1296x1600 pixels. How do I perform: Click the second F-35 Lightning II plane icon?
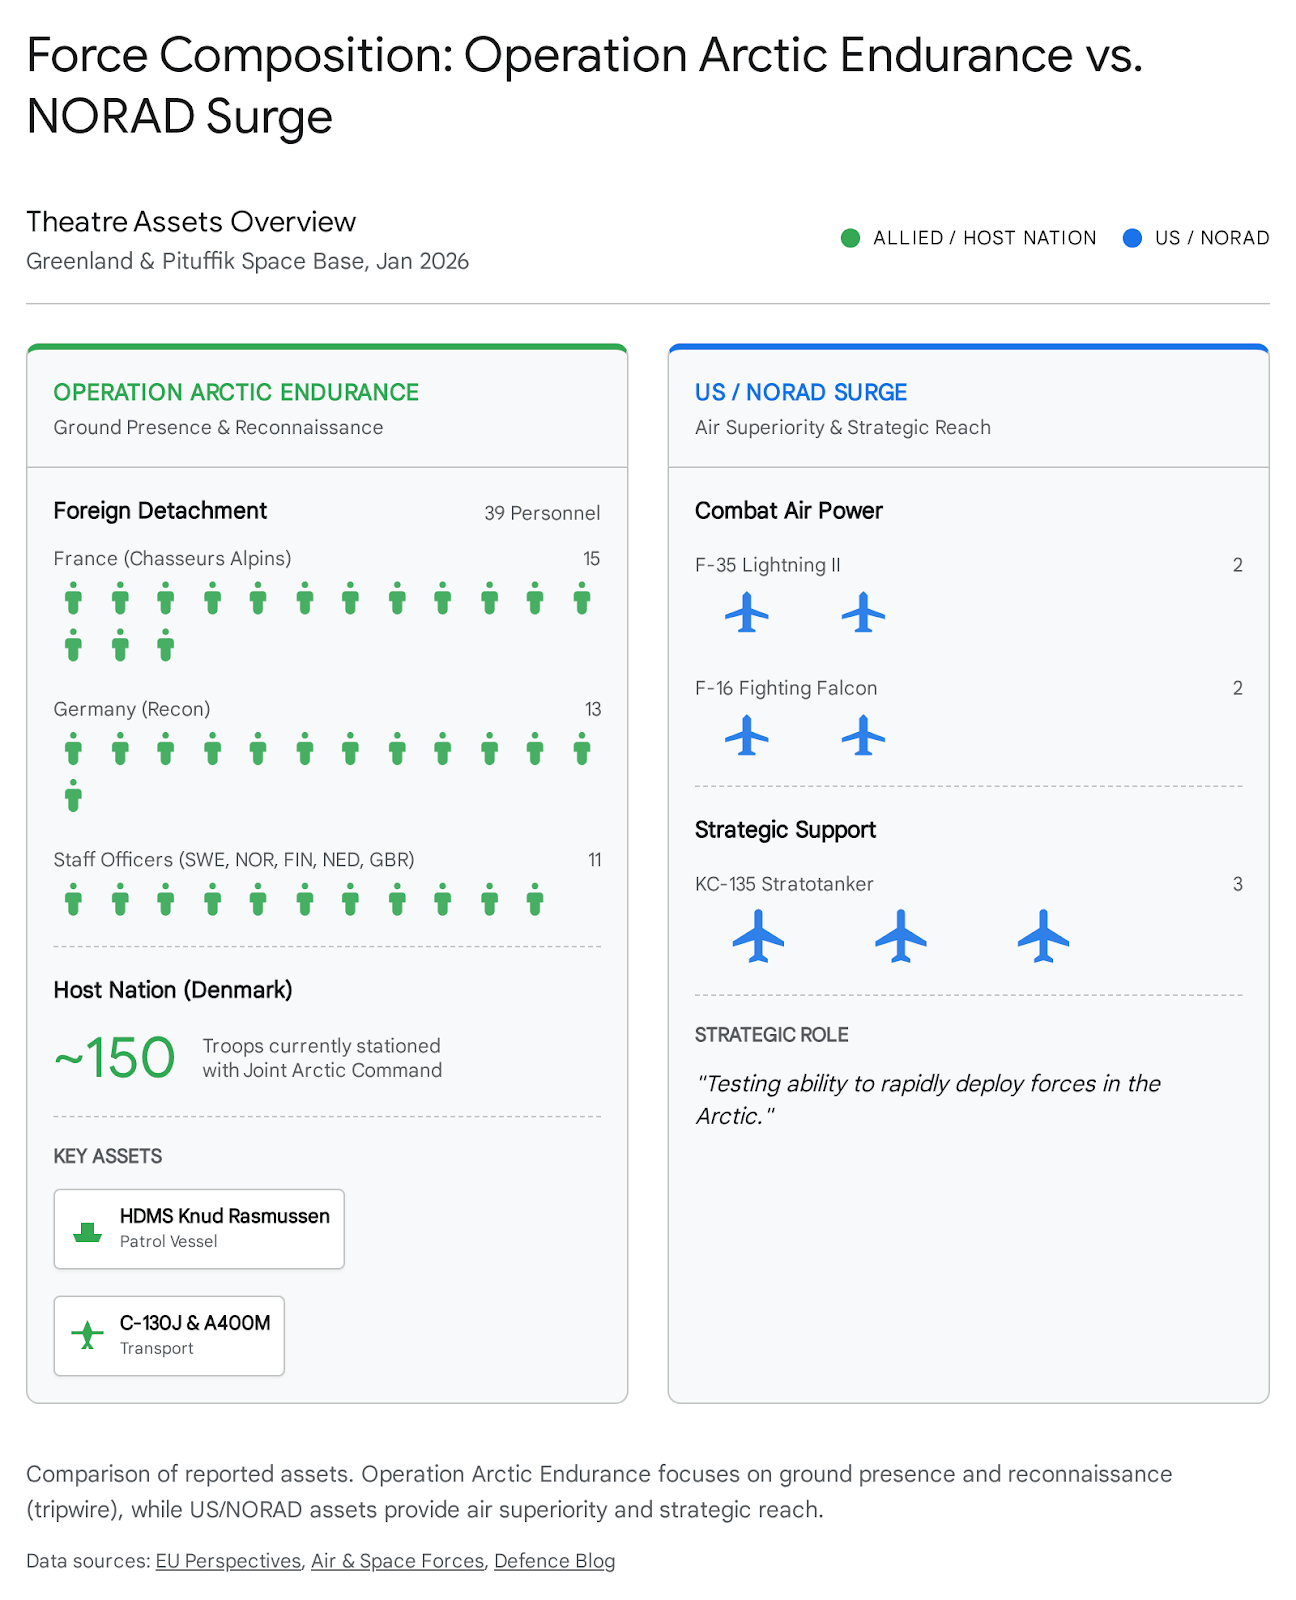tap(863, 613)
